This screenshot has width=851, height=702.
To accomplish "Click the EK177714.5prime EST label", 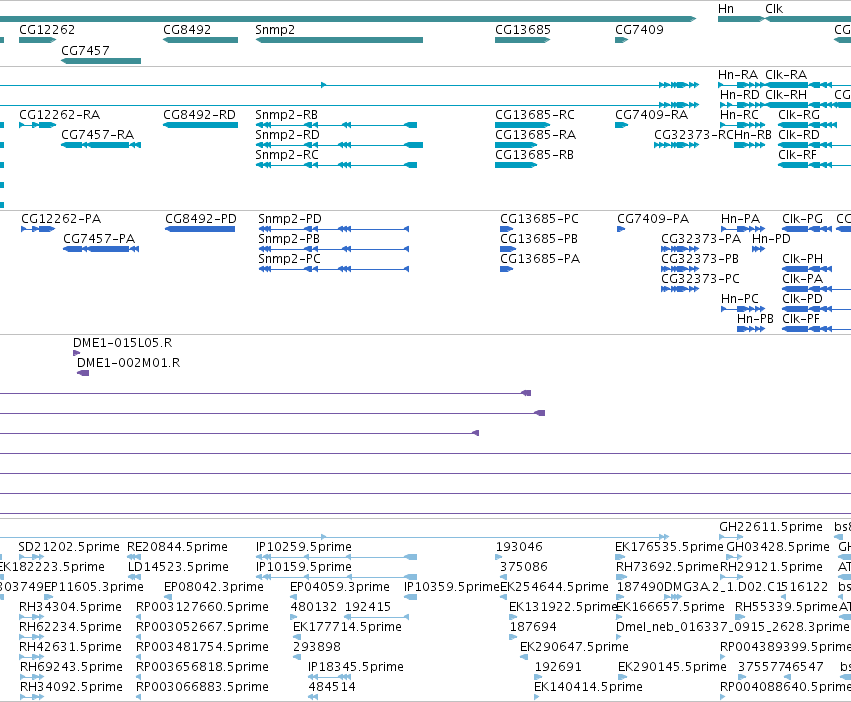I will pyautogui.click(x=347, y=627).
